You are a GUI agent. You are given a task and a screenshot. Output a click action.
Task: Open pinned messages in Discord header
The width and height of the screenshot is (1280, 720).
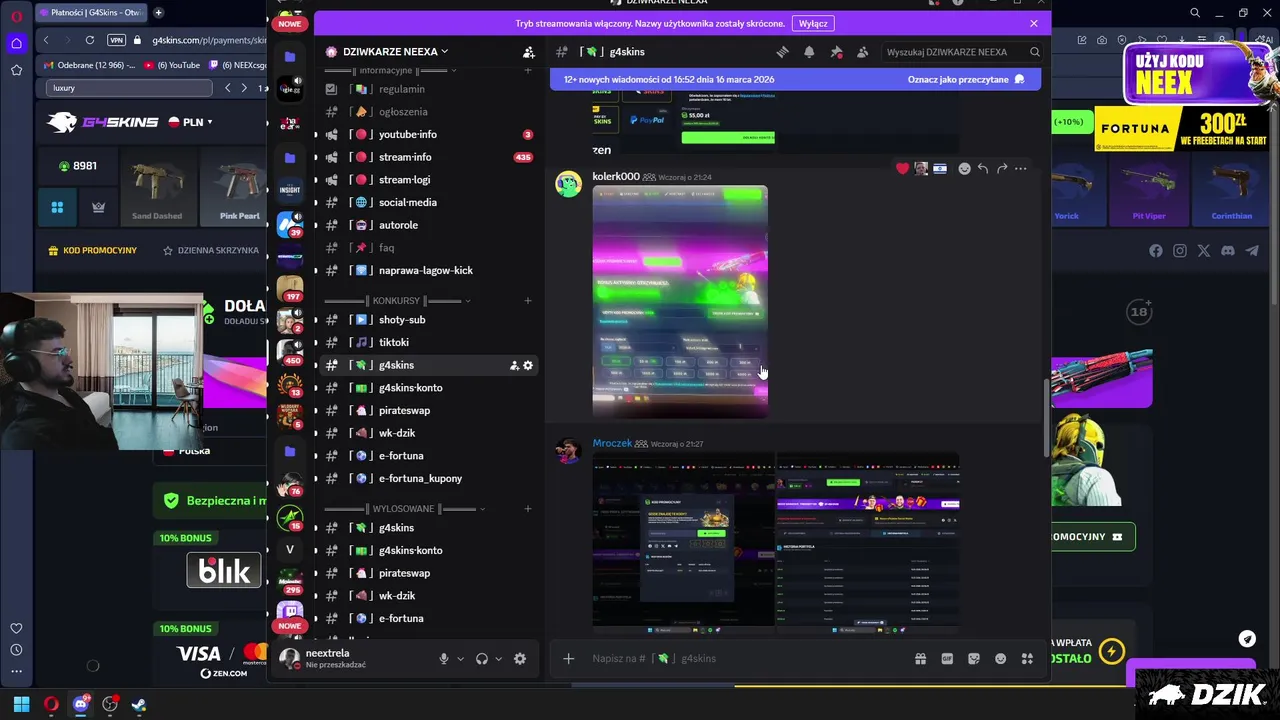(x=836, y=52)
